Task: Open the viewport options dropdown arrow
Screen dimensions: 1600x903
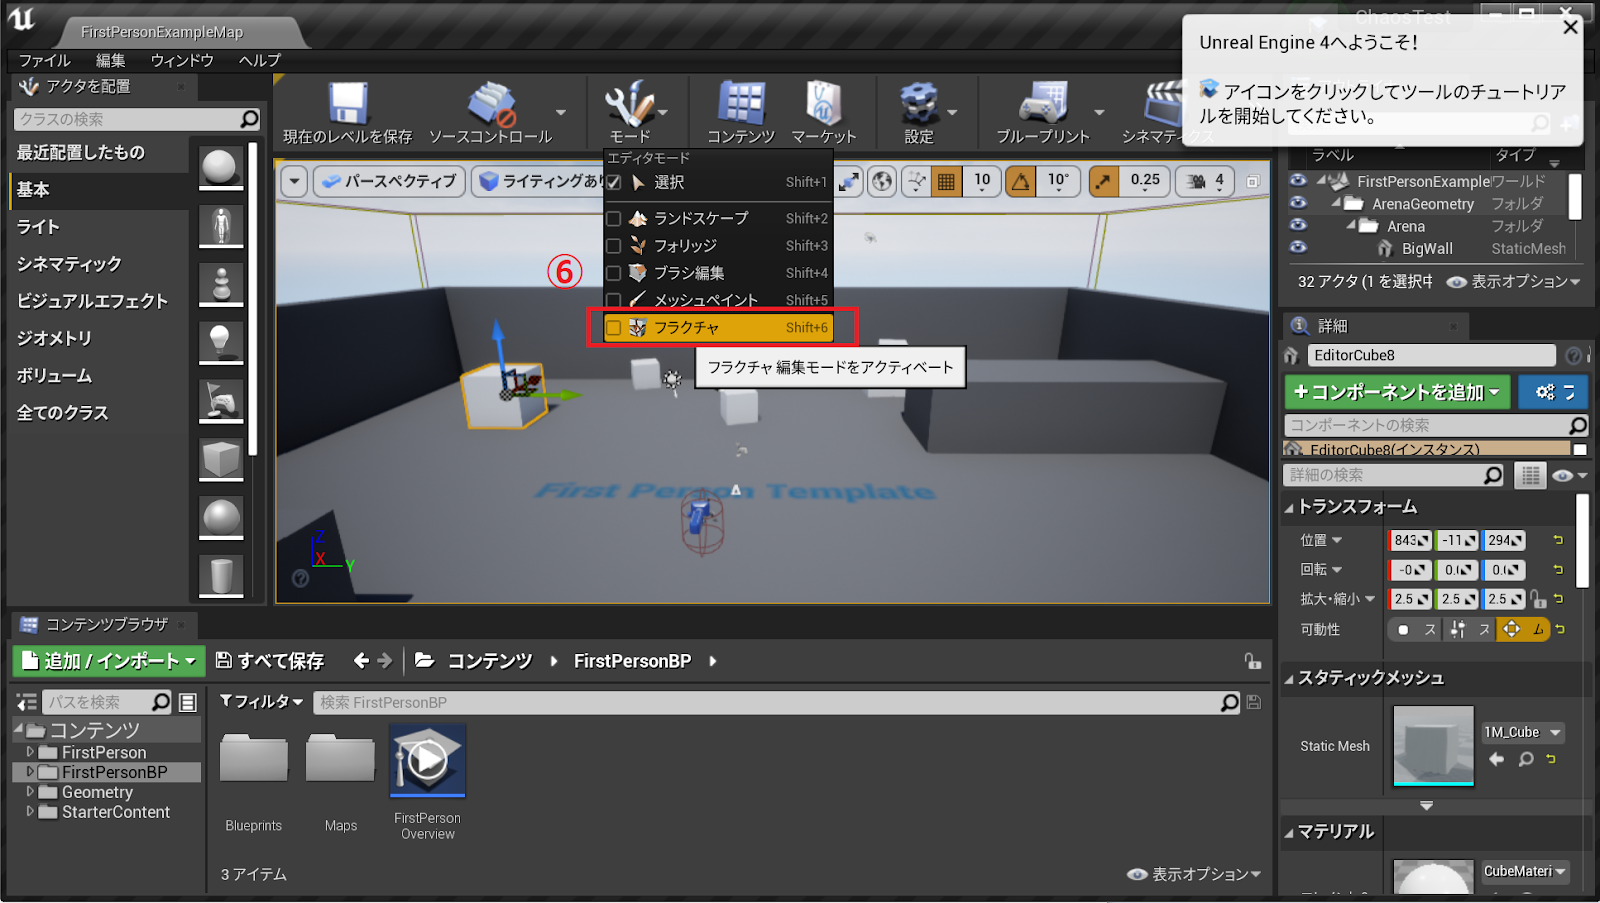Action: (x=294, y=181)
